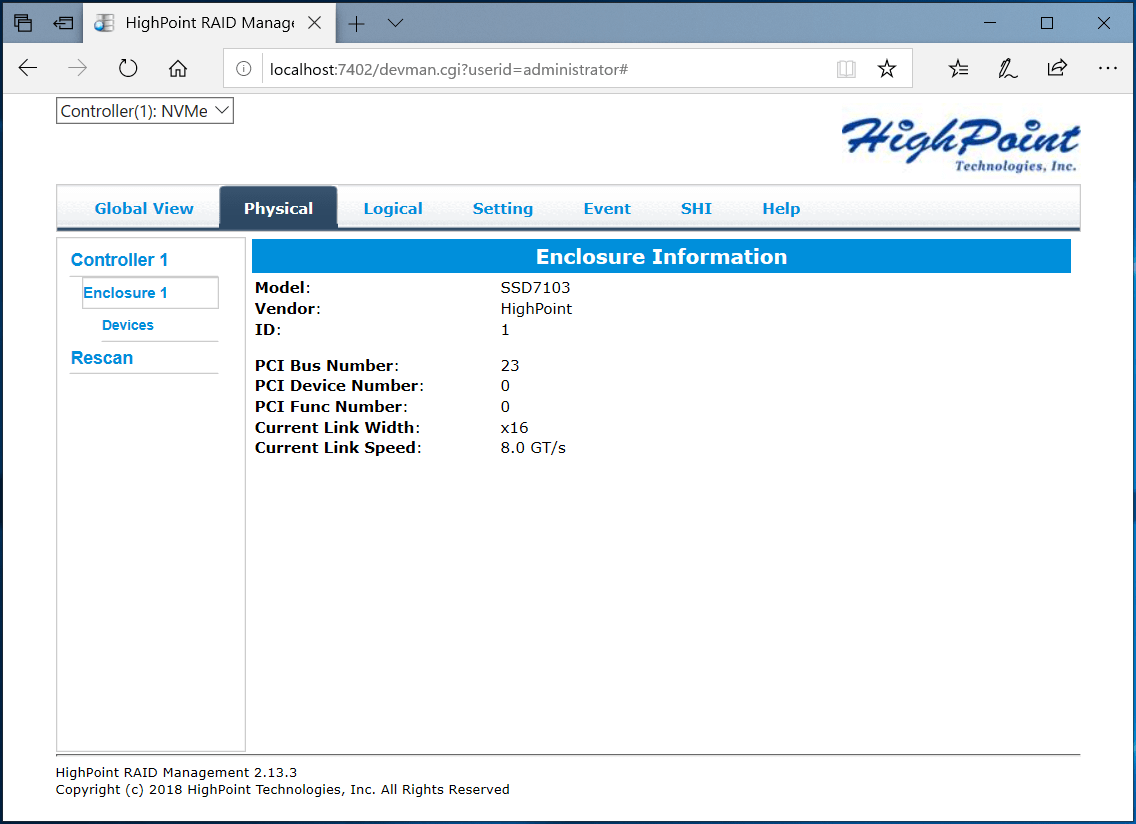Click the browser Back arrow
This screenshot has height=824, width=1136.
tap(28, 68)
